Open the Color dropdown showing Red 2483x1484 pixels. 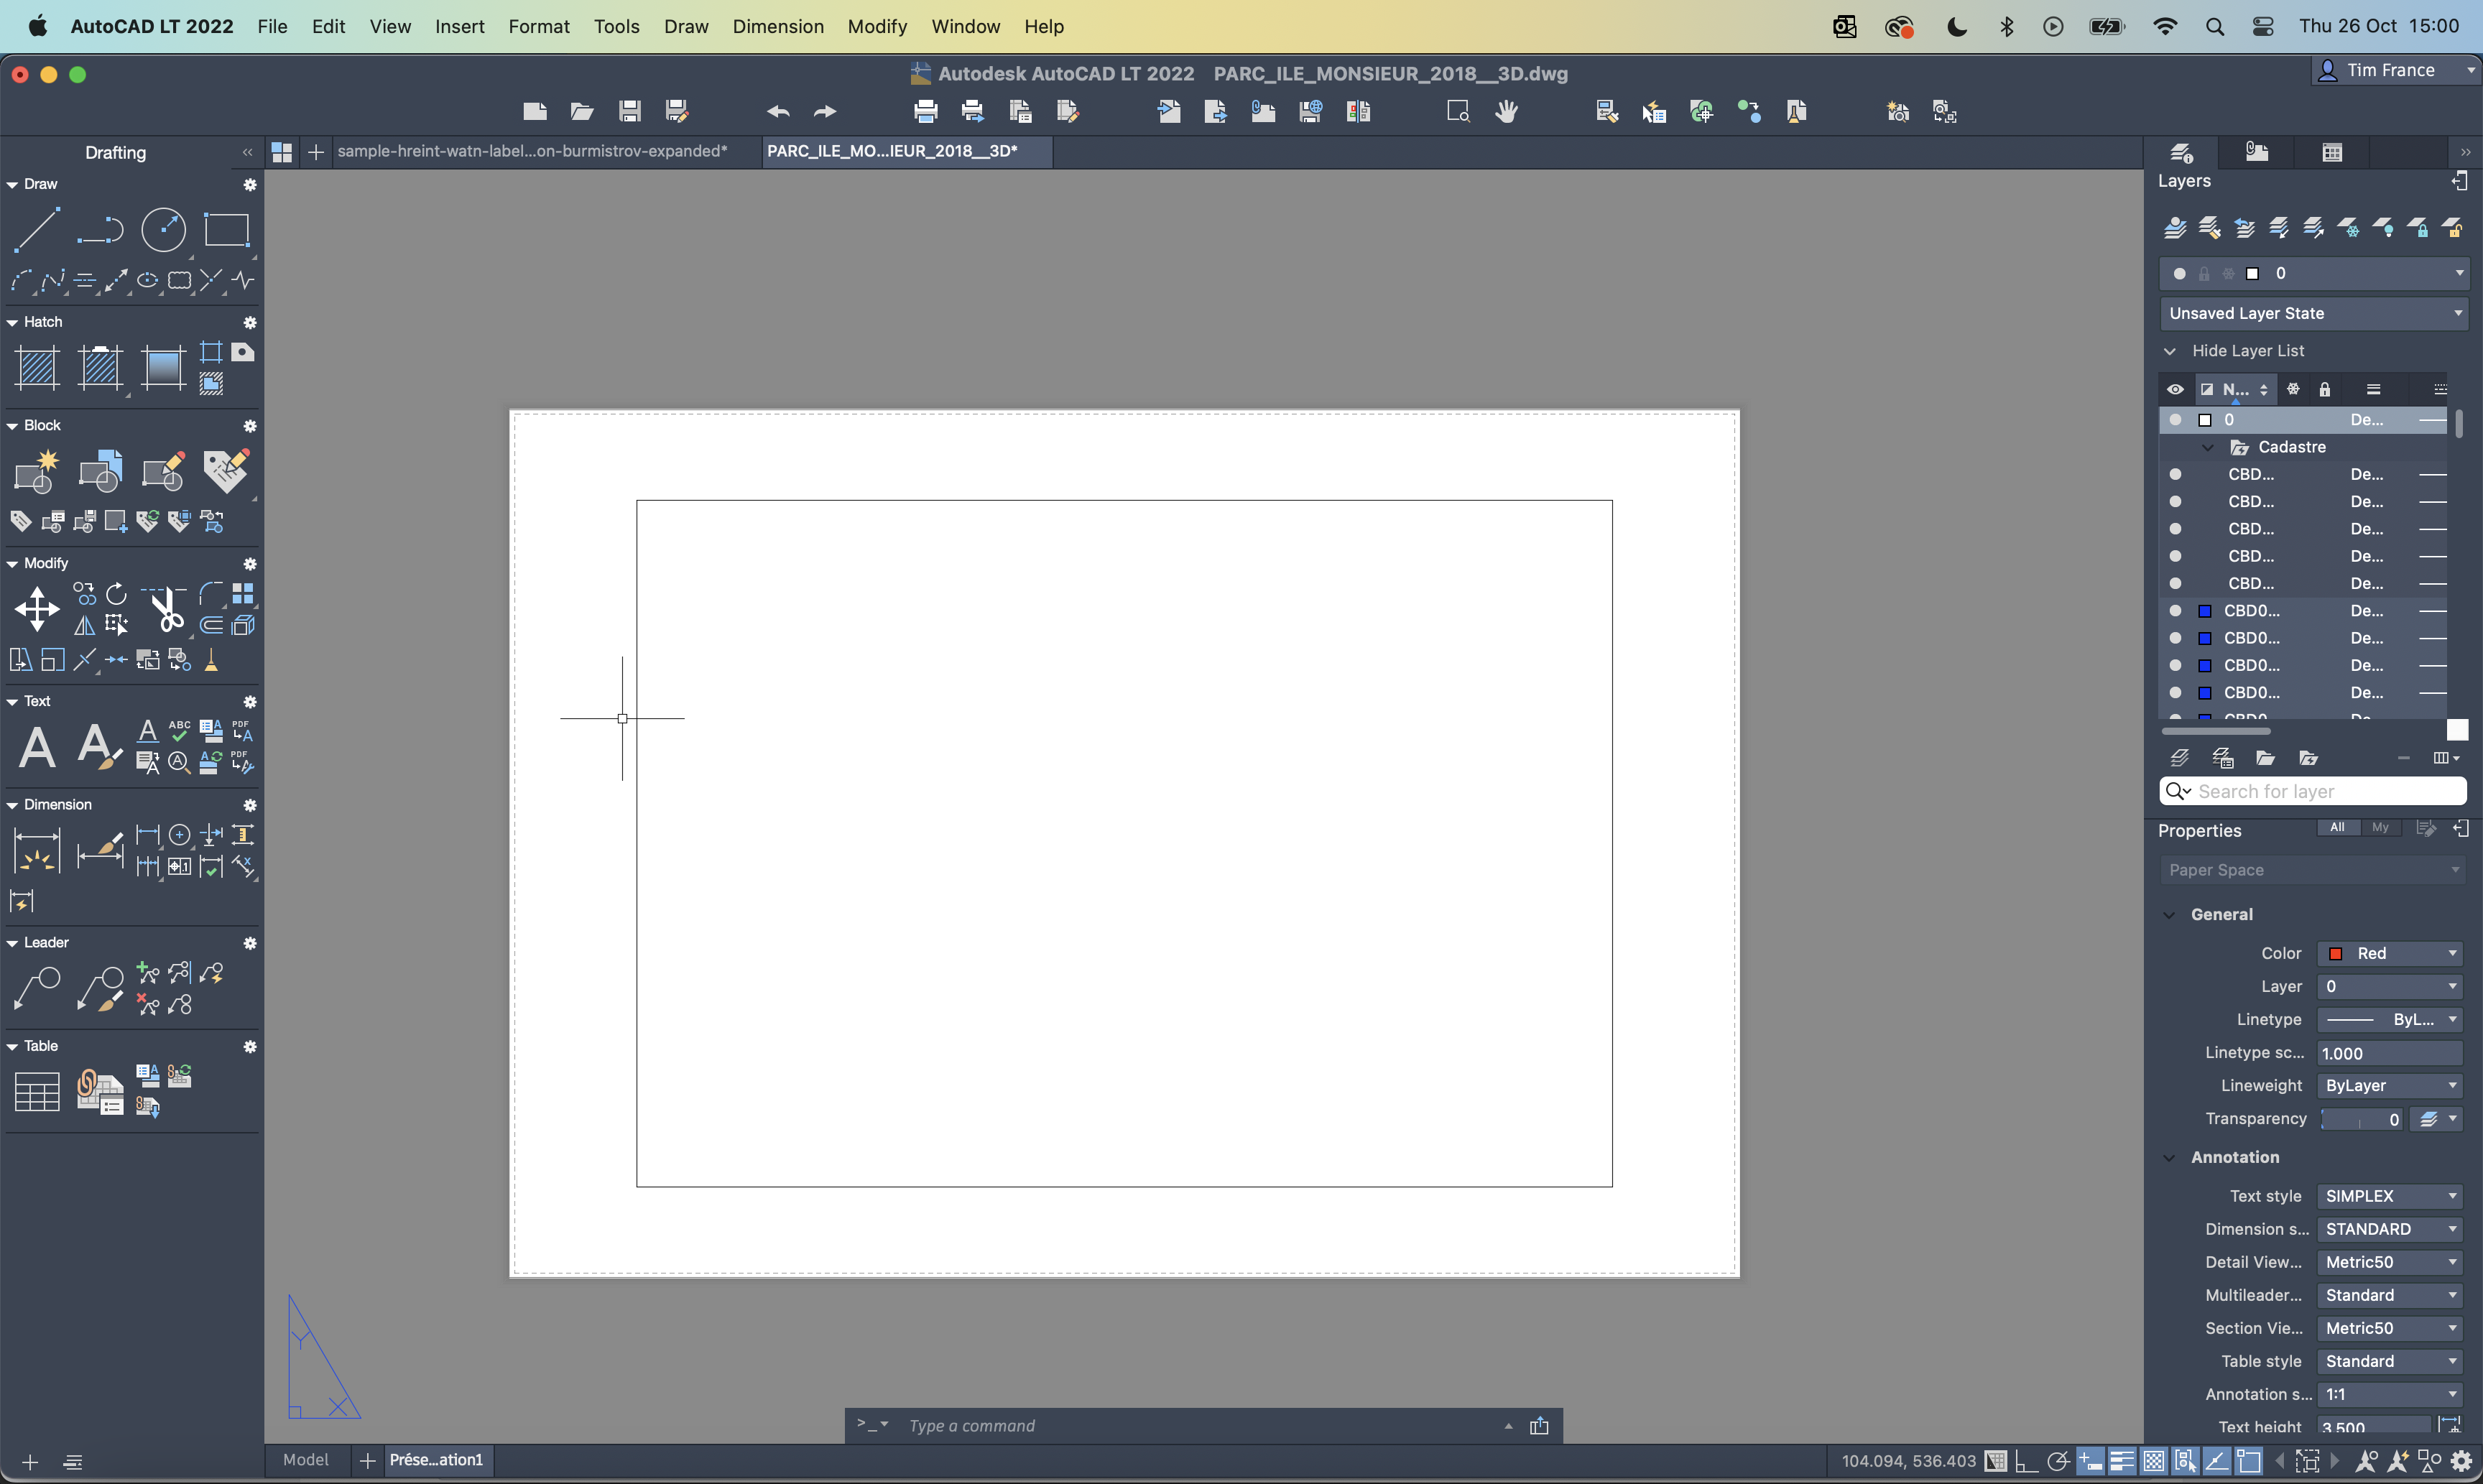click(2389, 953)
